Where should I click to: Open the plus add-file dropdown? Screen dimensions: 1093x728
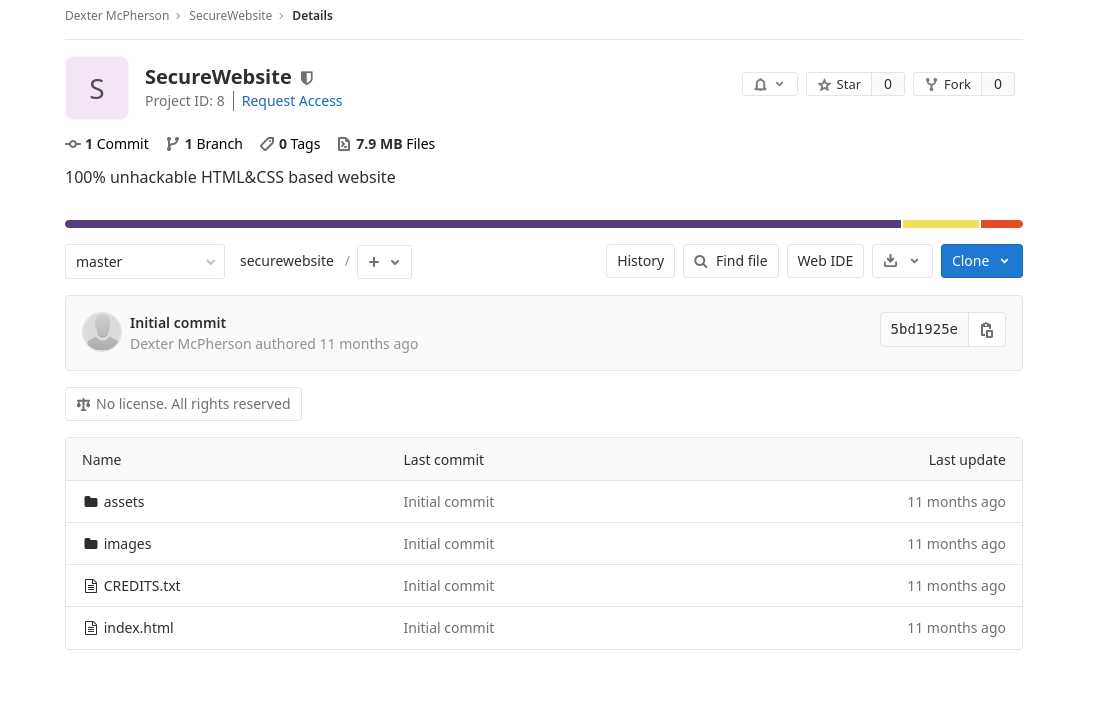click(384, 262)
